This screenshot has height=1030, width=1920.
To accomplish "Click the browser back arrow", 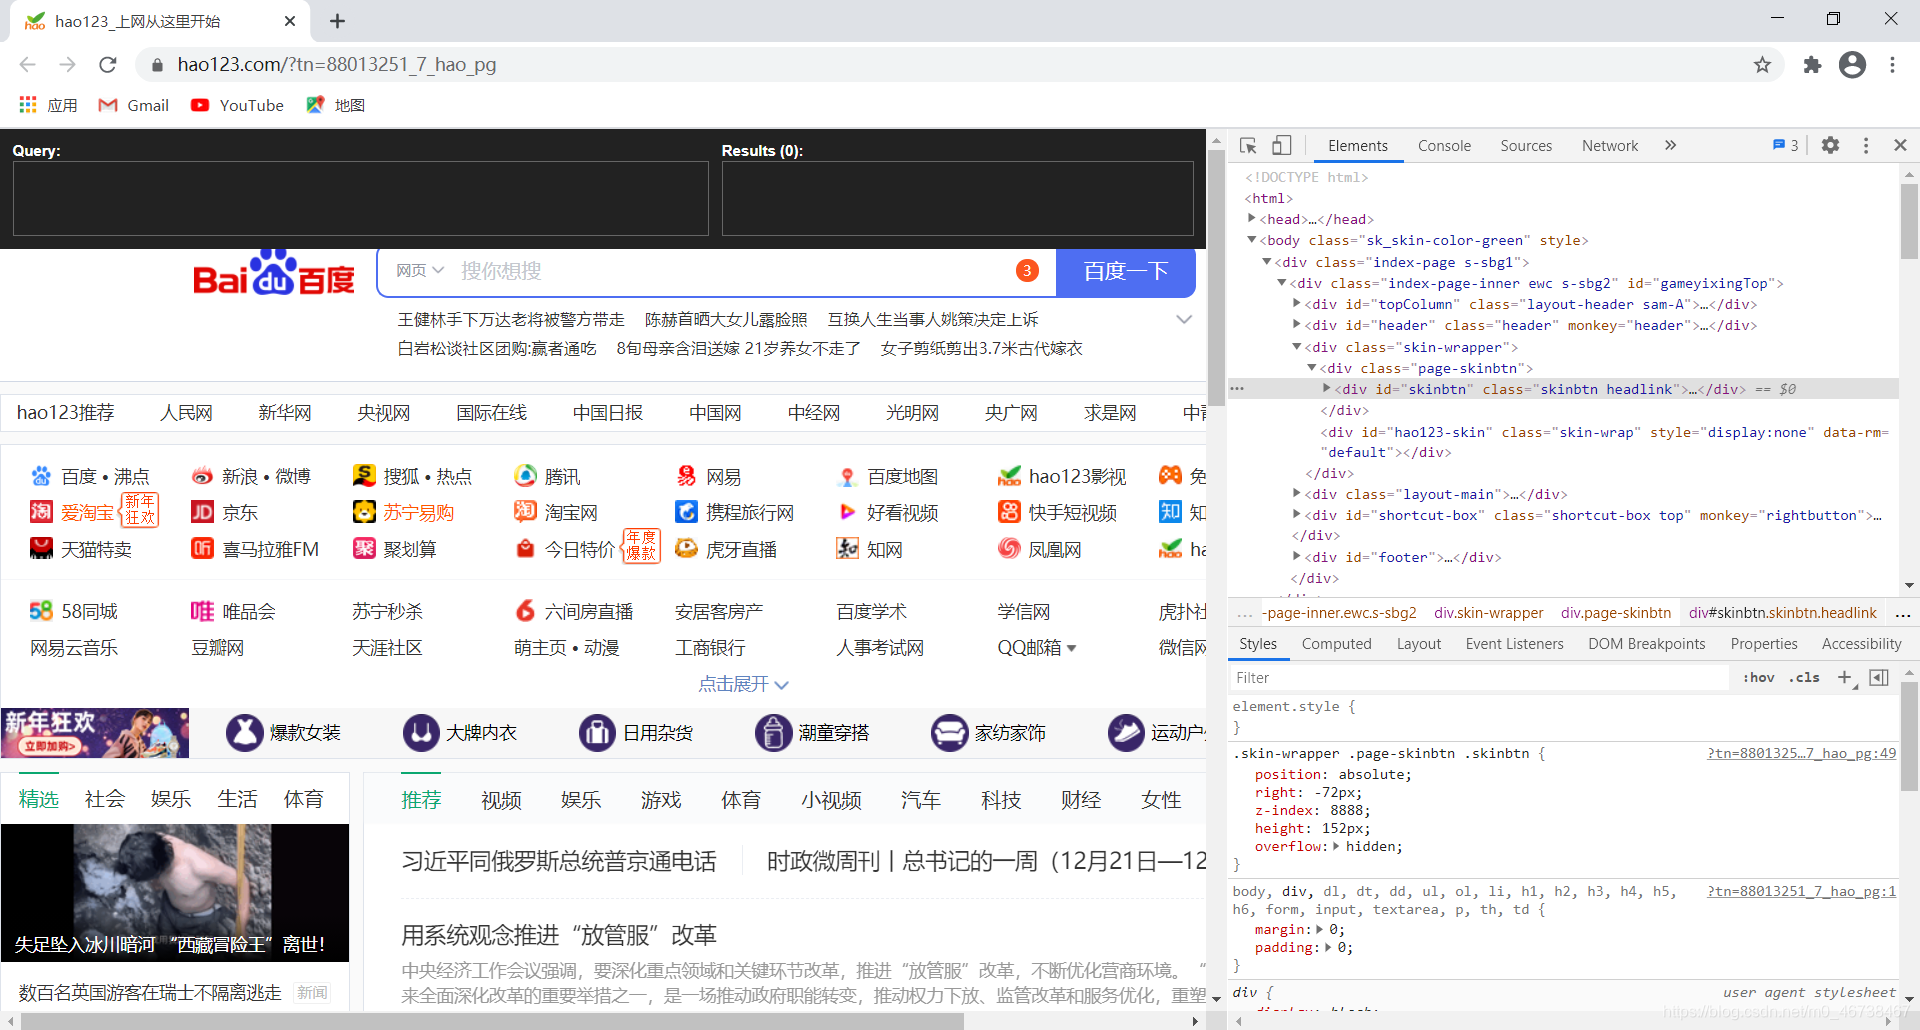I will 28,65.
